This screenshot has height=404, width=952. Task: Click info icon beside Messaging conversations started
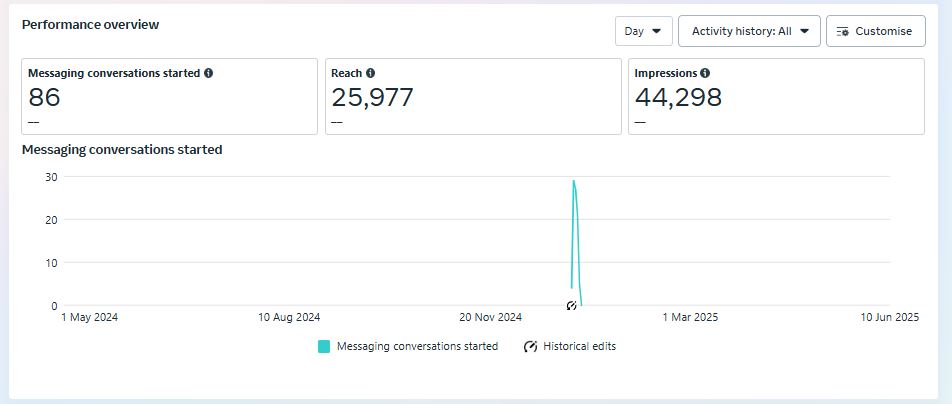click(x=208, y=73)
